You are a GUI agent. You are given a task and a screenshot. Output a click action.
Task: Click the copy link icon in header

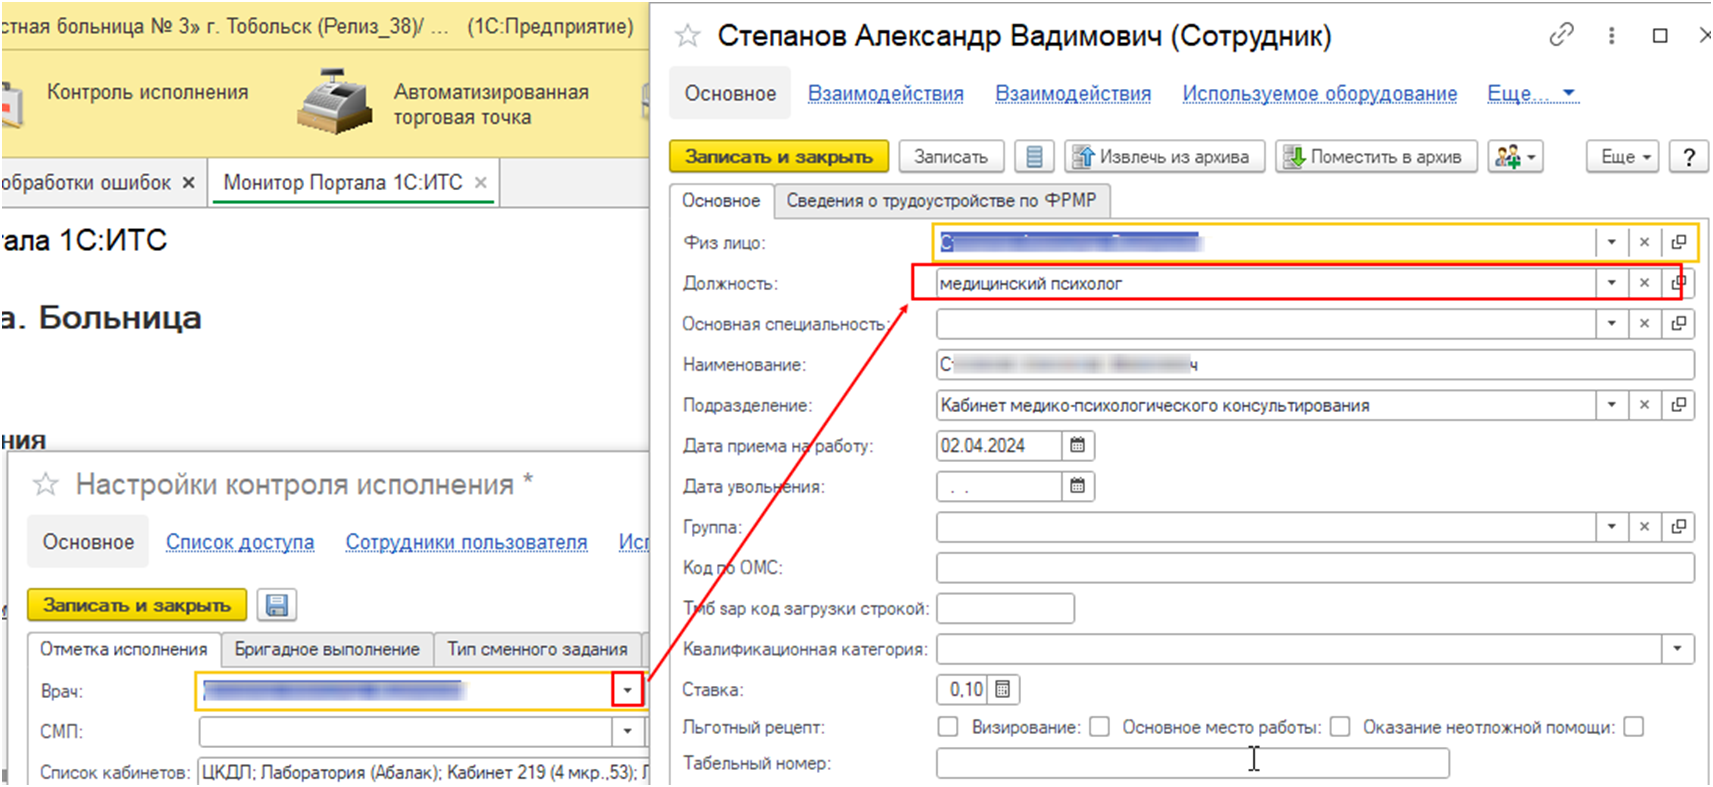1561,36
